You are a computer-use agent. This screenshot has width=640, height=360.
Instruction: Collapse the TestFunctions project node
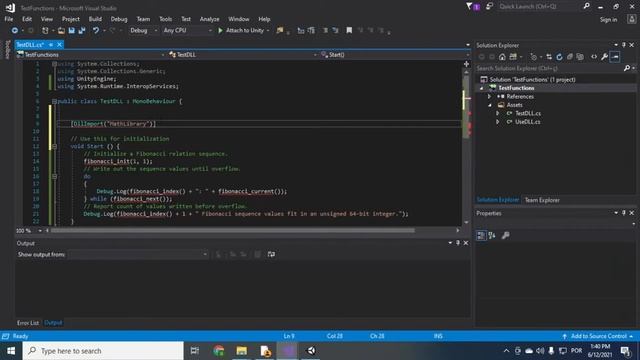(482, 88)
